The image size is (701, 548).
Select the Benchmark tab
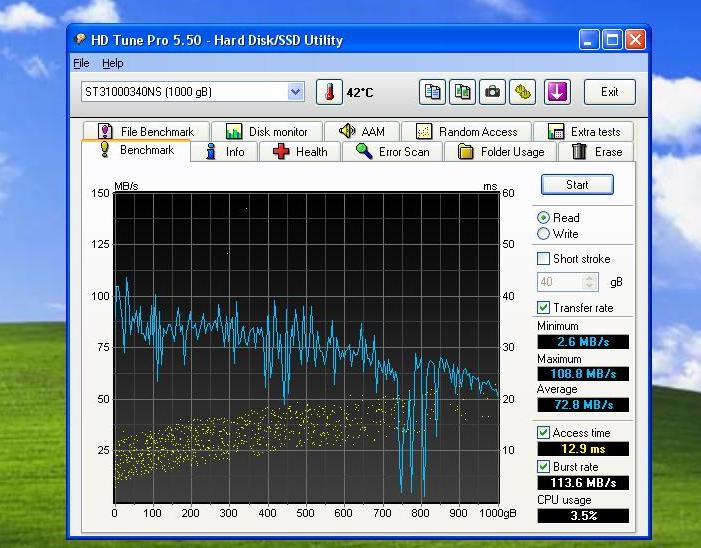tap(136, 150)
